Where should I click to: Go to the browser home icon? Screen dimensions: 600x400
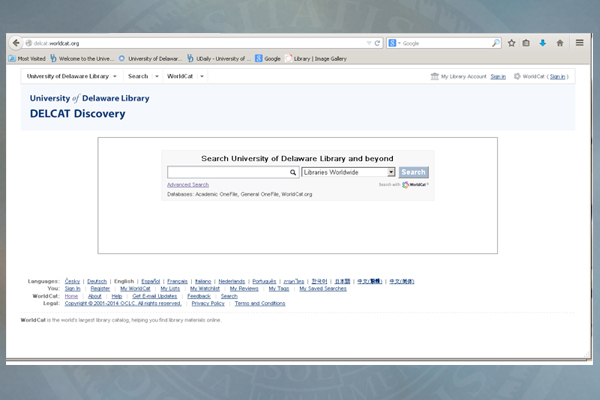[x=560, y=43]
